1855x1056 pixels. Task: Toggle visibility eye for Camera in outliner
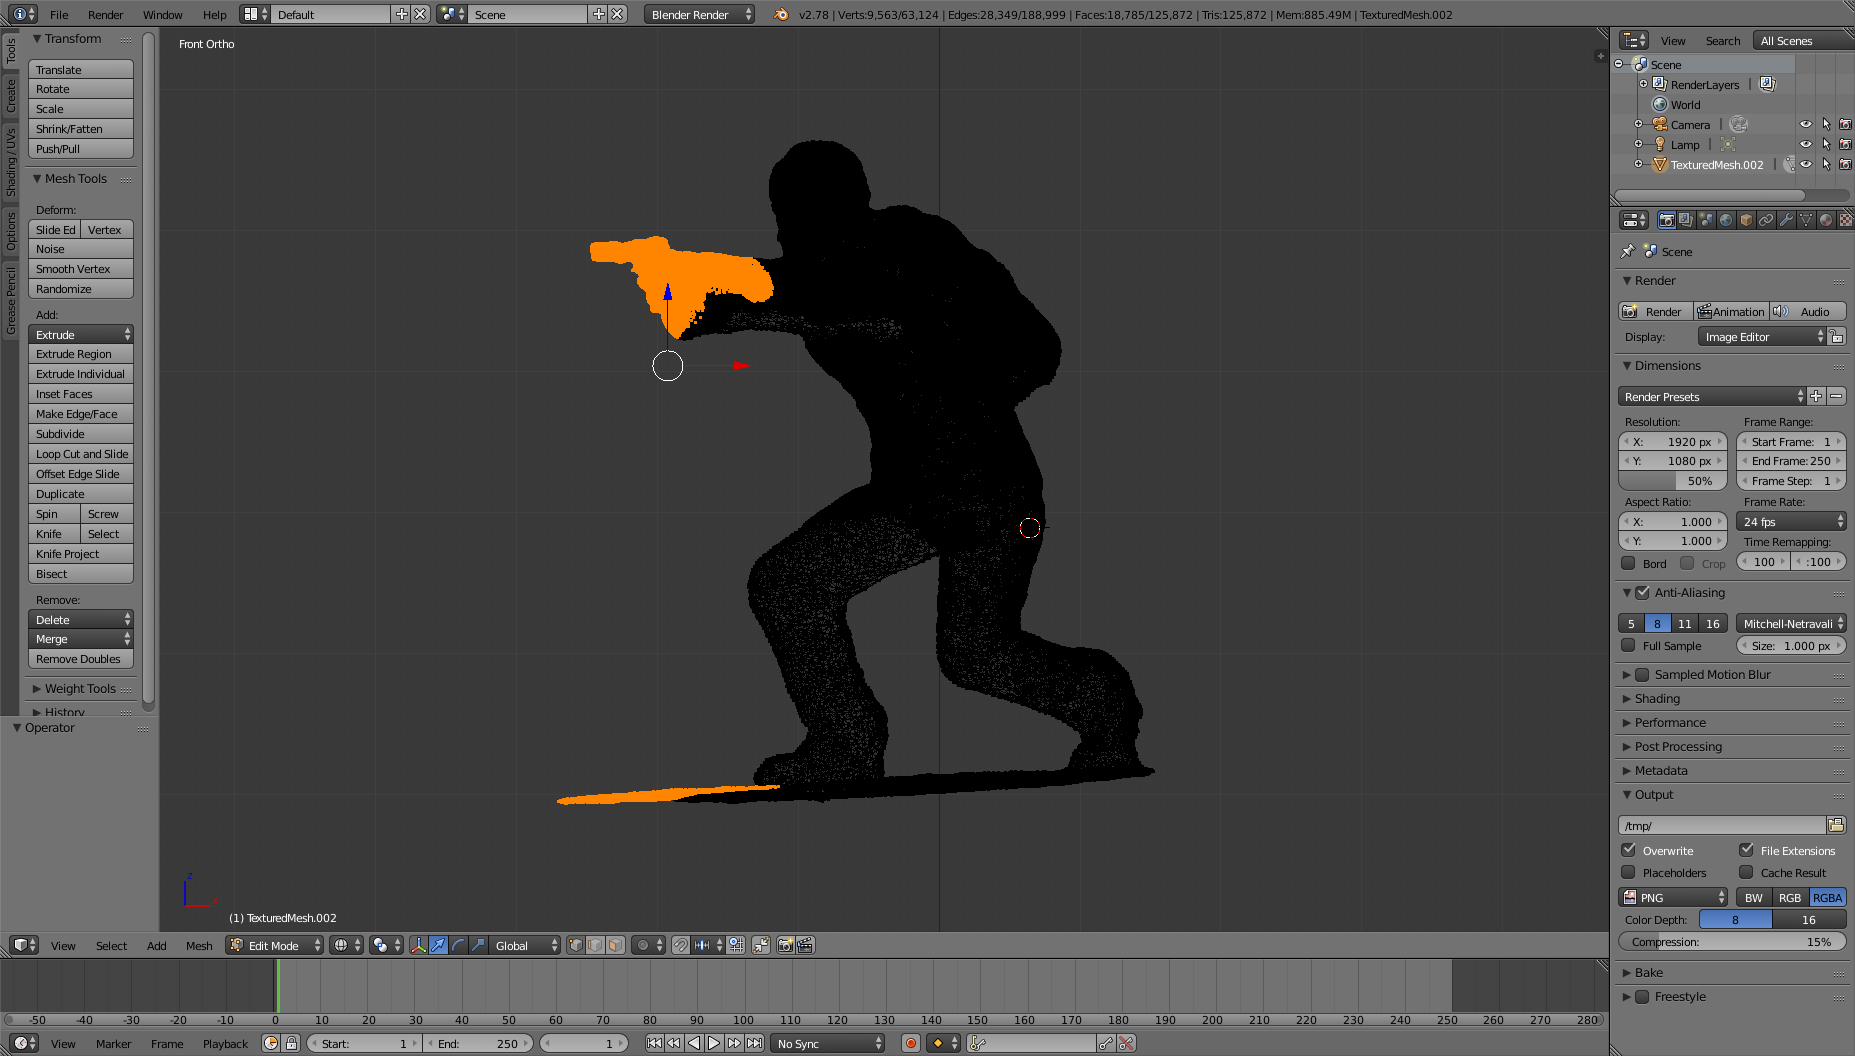pyautogui.click(x=1806, y=124)
